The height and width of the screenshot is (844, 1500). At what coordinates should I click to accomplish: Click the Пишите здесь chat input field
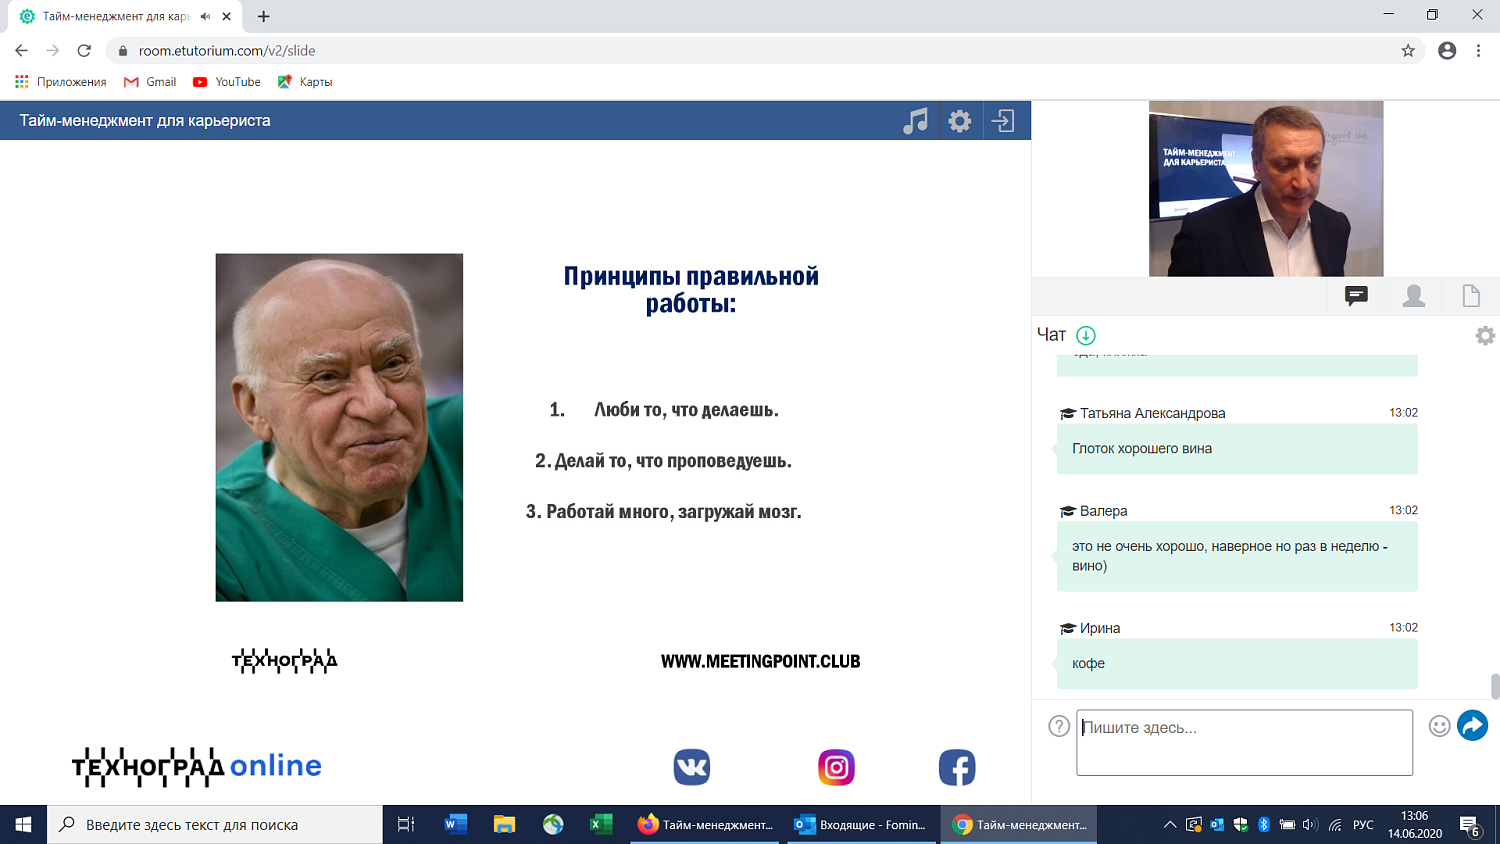1243,742
